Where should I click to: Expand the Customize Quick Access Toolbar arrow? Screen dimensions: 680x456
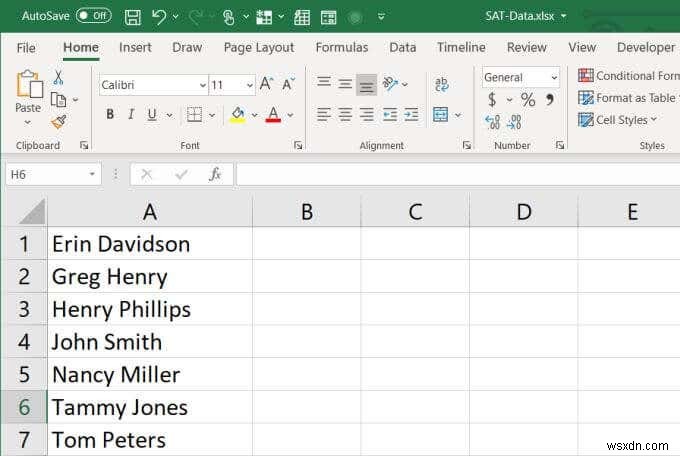pyautogui.click(x=381, y=17)
